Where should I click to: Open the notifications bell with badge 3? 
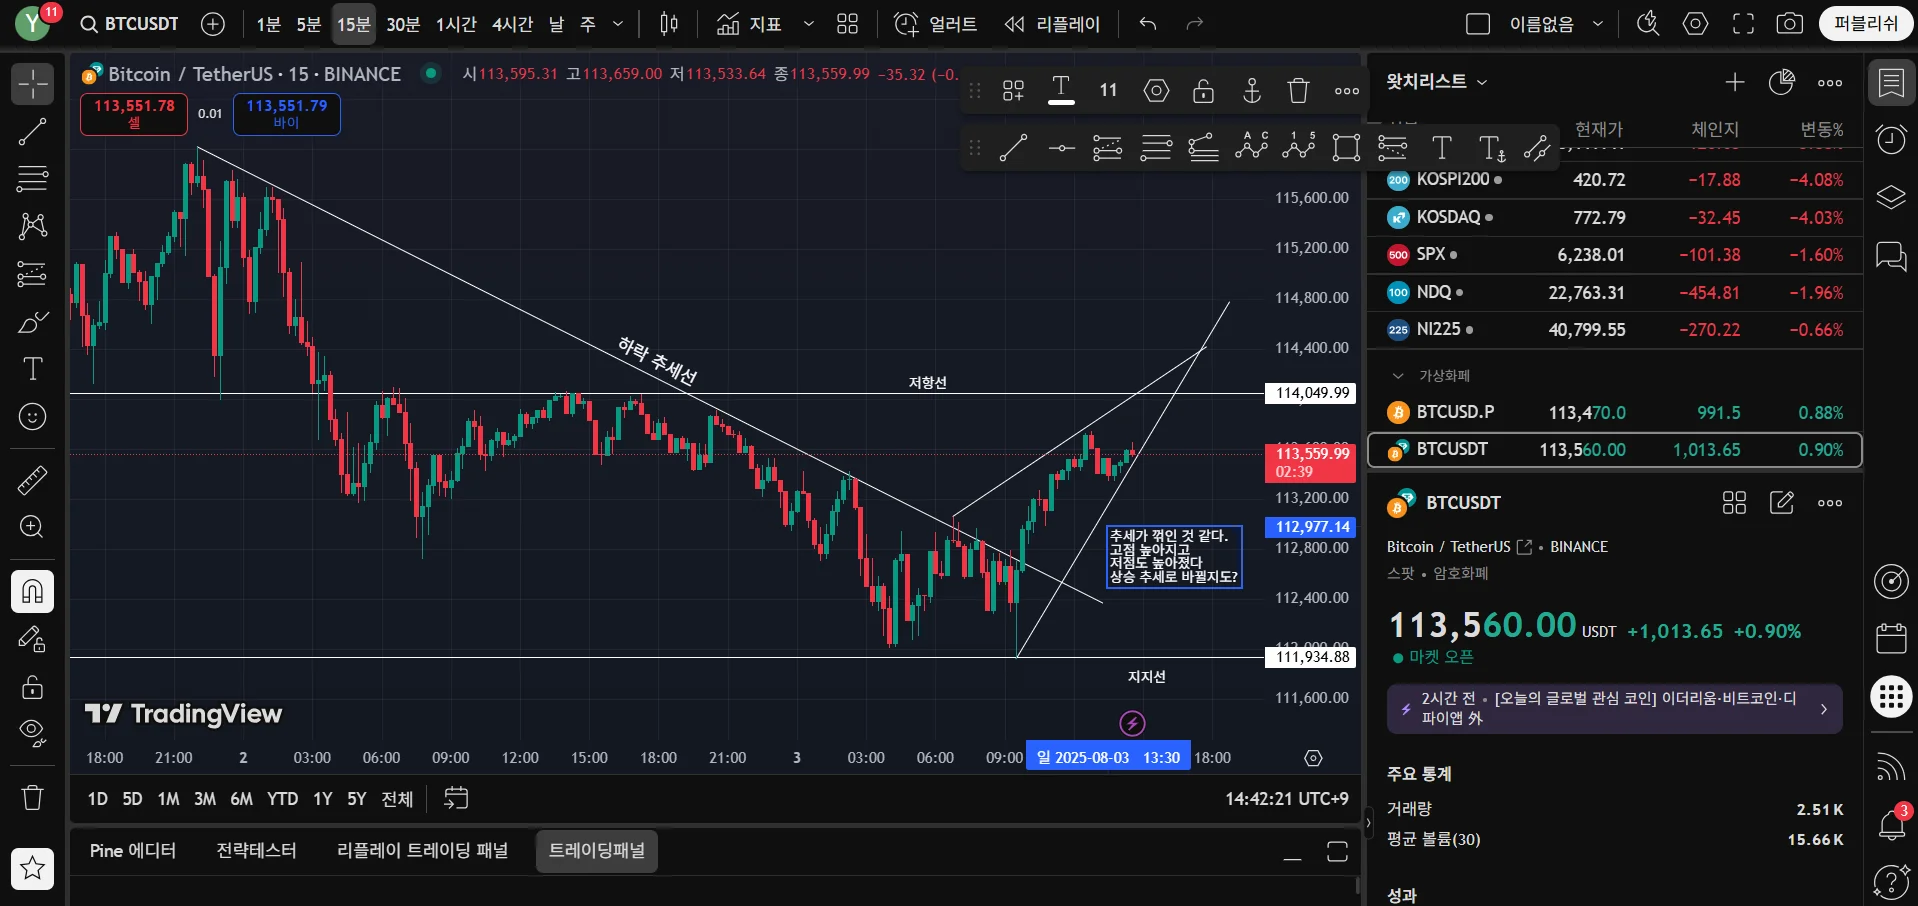coord(1891,824)
